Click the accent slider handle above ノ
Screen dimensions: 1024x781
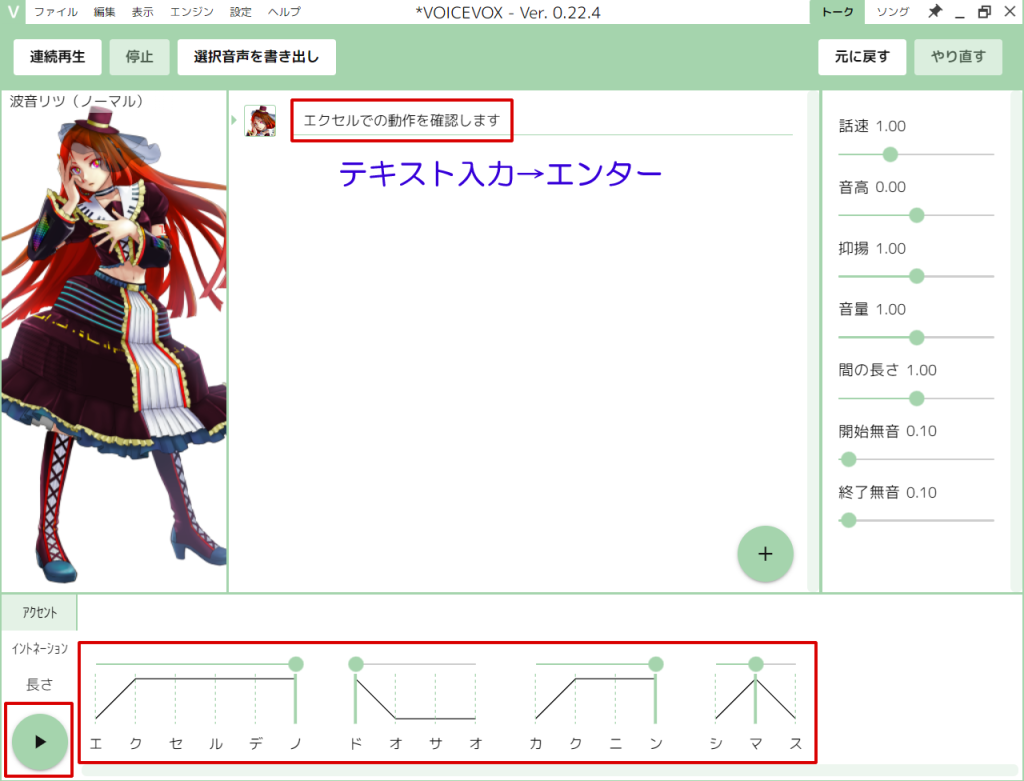click(295, 664)
